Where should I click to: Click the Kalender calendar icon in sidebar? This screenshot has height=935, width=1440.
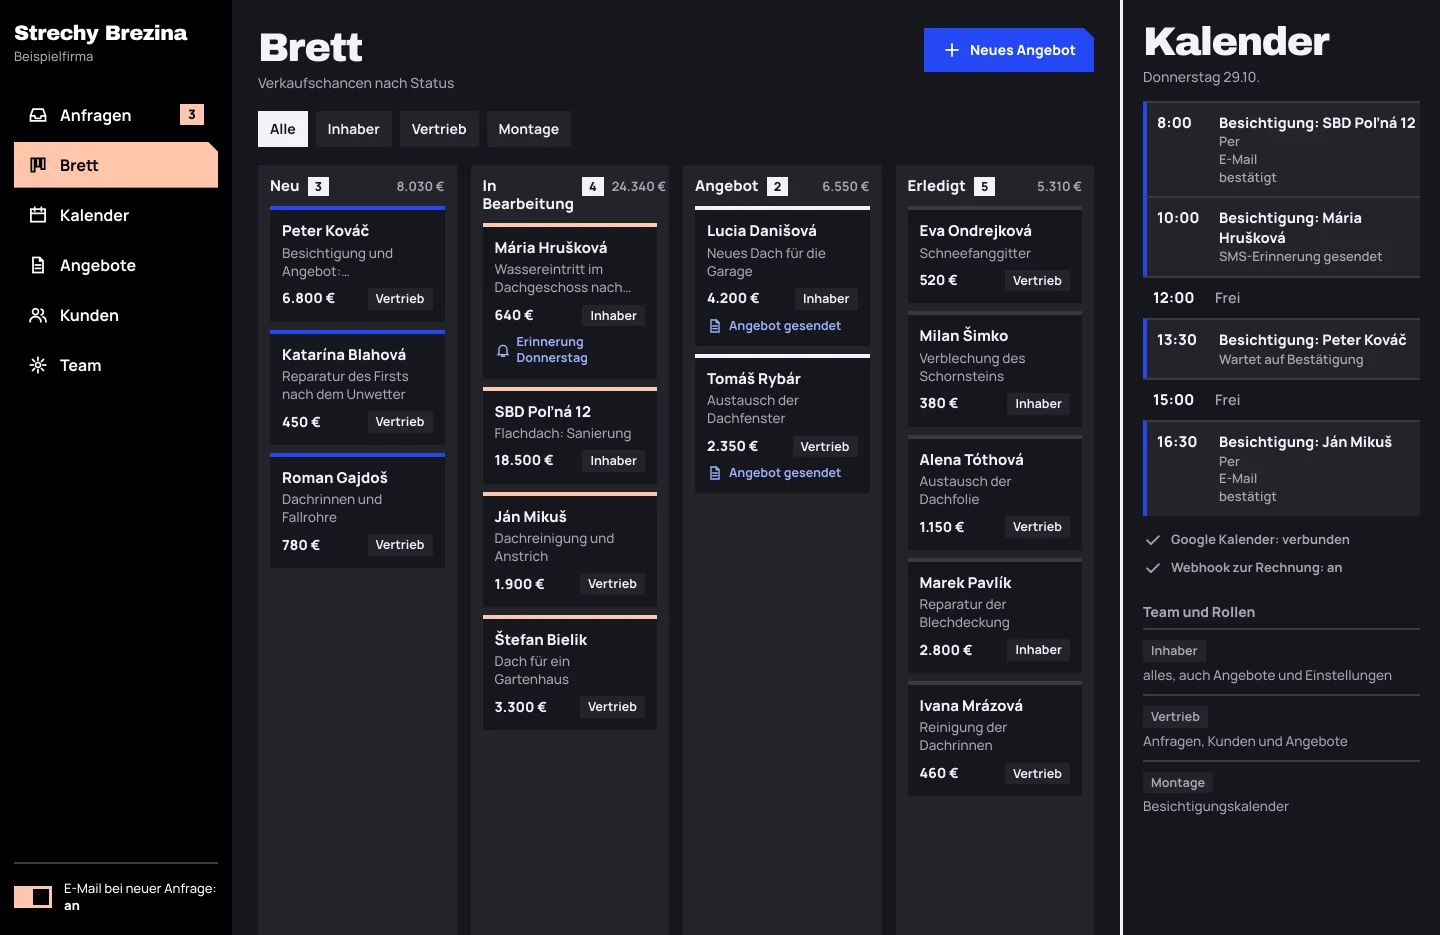[x=38, y=215]
